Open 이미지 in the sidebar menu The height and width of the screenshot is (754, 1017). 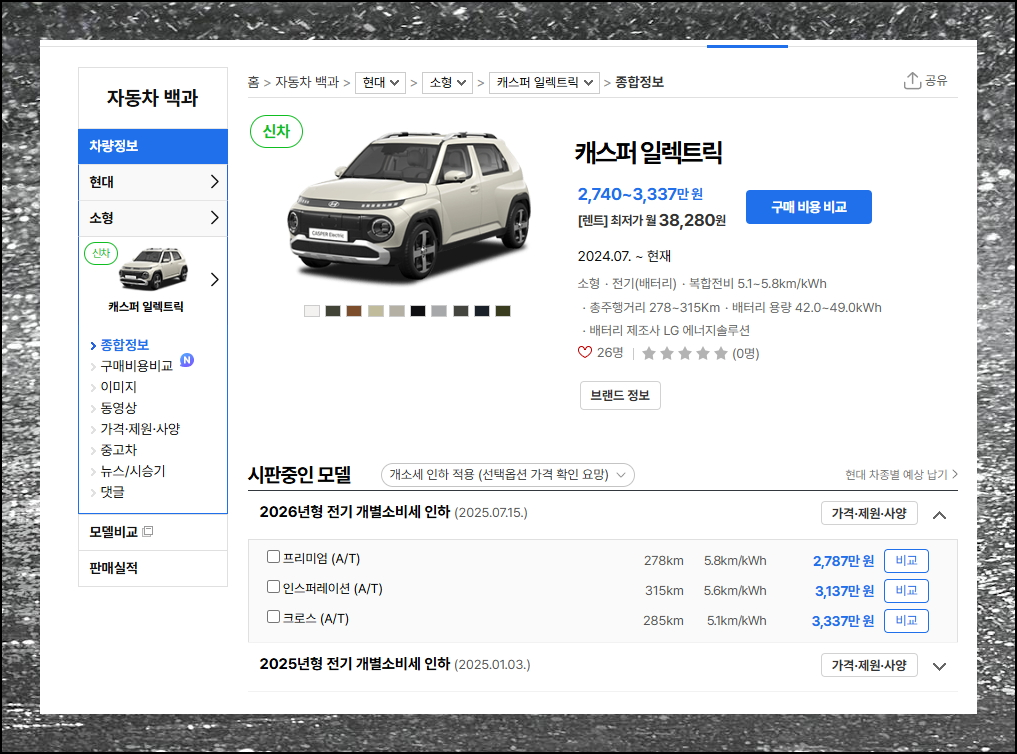click(x=118, y=387)
